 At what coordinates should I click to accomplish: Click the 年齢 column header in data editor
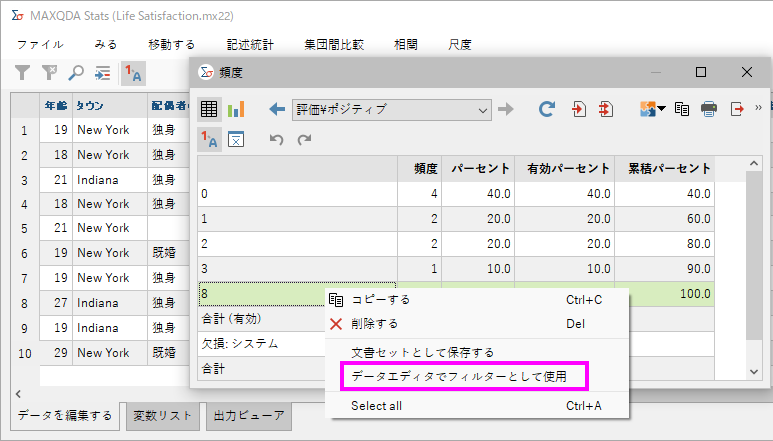coord(56,105)
